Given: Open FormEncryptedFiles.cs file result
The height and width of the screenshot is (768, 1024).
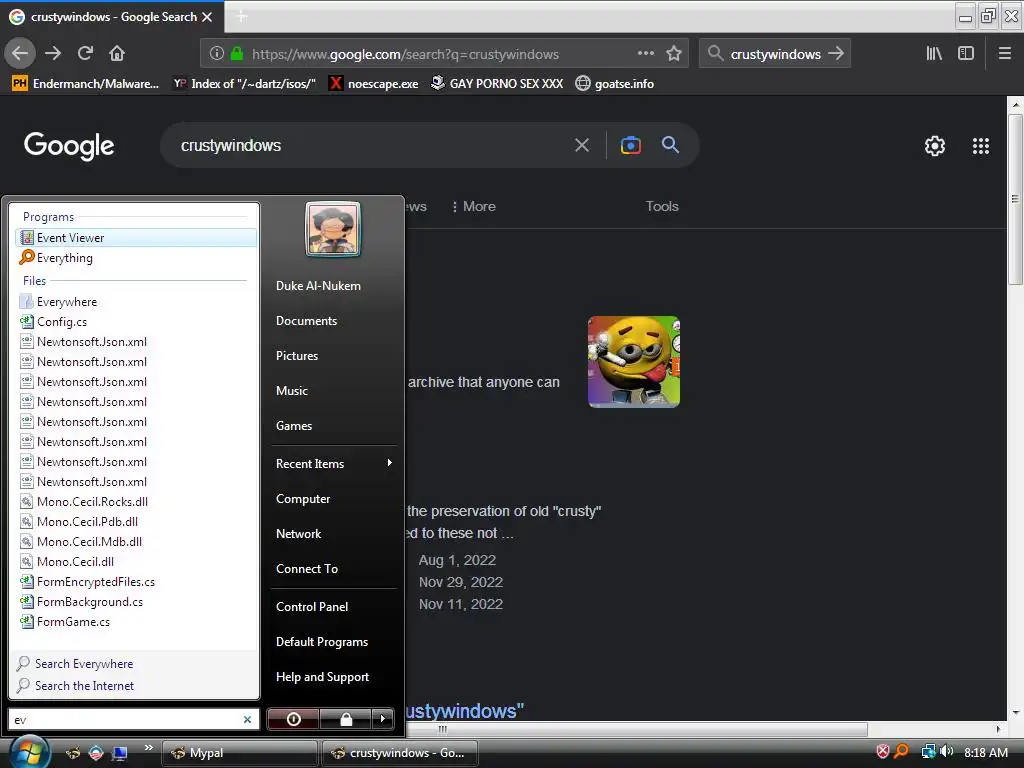Looking at the screenshot, I should click(136, 582).
